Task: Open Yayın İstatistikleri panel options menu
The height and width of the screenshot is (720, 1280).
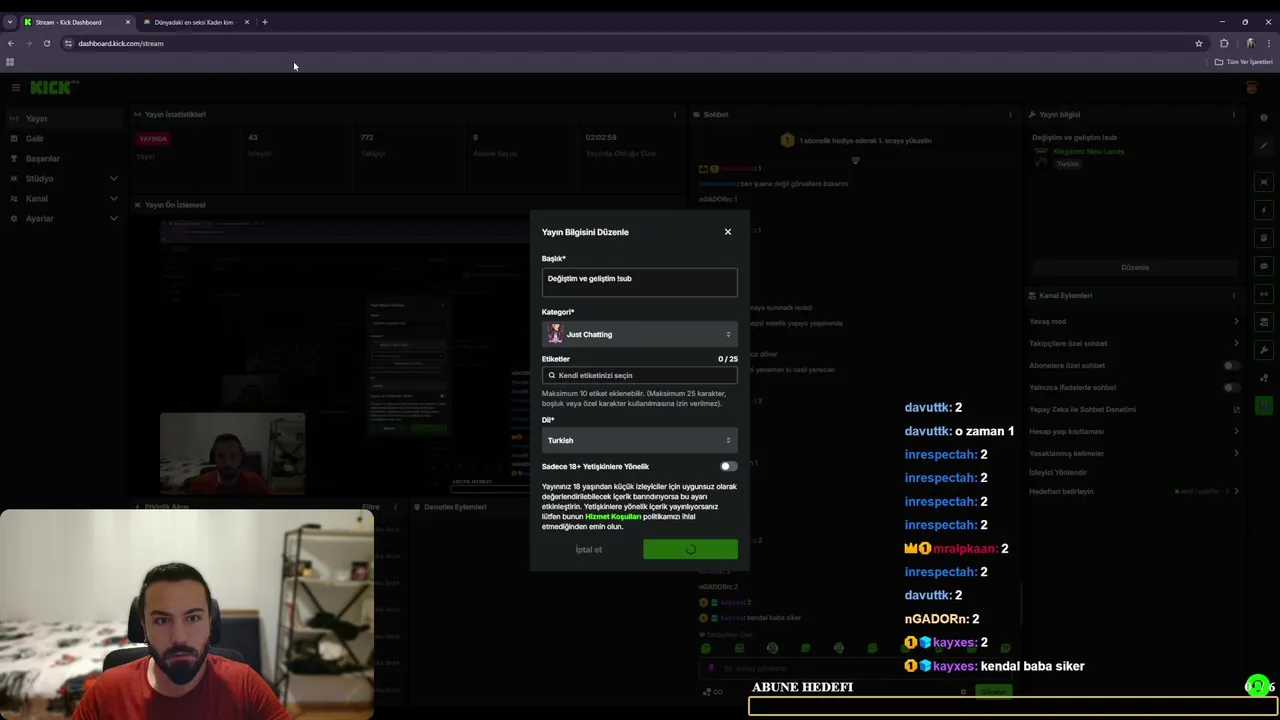Action: click(675, 114)
